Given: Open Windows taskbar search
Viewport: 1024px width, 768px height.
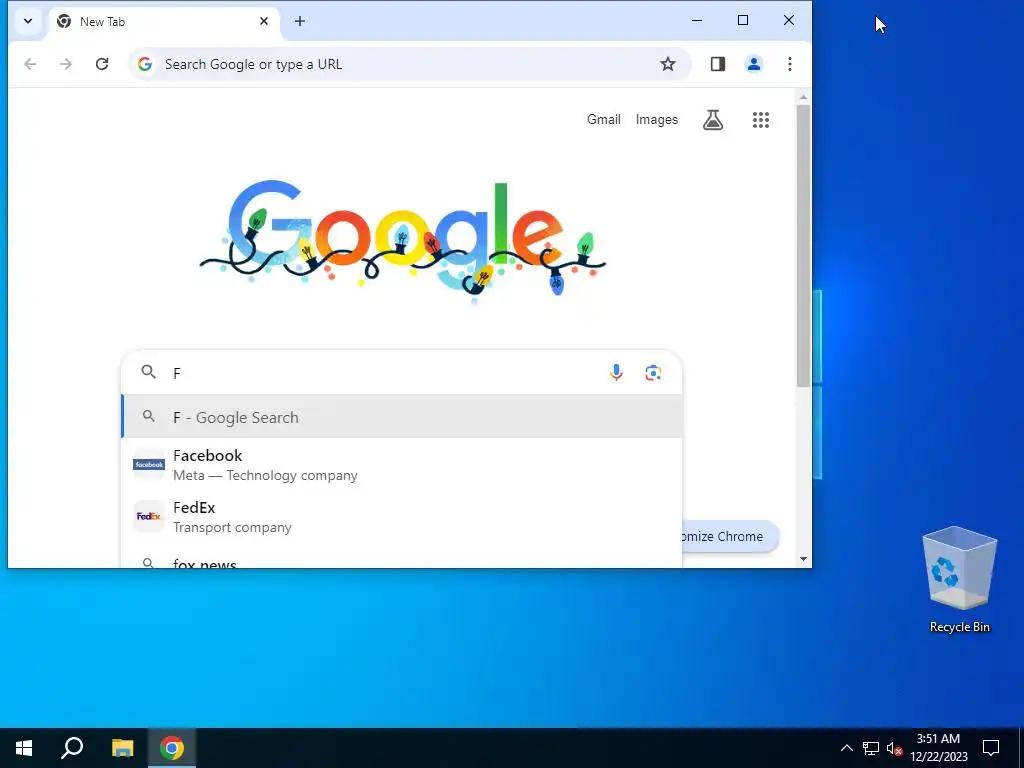Looking at the screenshot, I should (72, 748).
